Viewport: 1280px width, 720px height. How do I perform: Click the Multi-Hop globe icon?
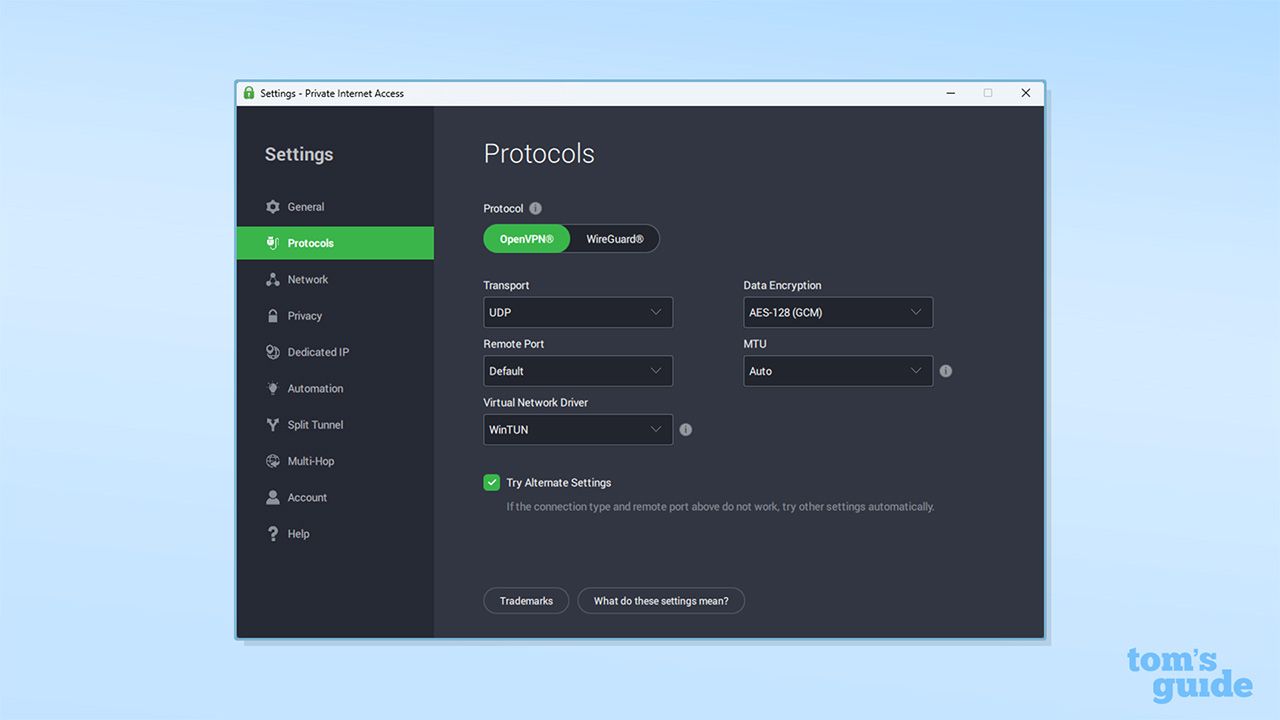[273, 461]
